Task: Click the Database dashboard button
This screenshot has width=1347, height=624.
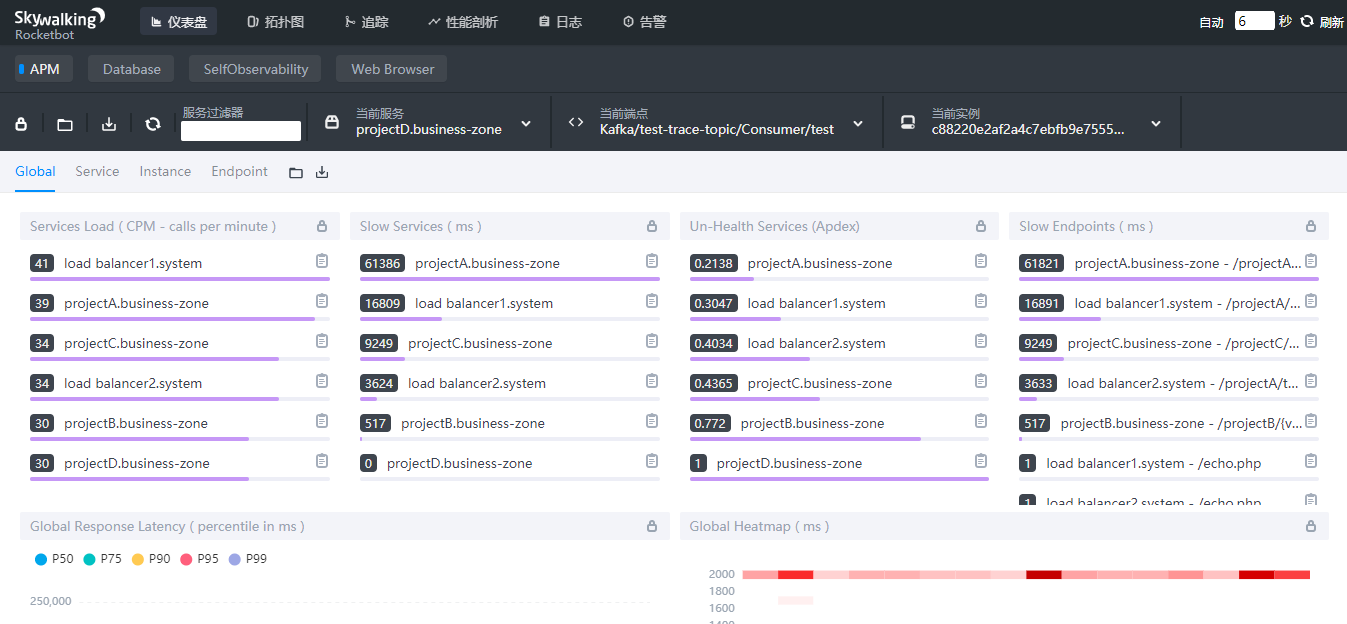Action: [x=132, y=69]
